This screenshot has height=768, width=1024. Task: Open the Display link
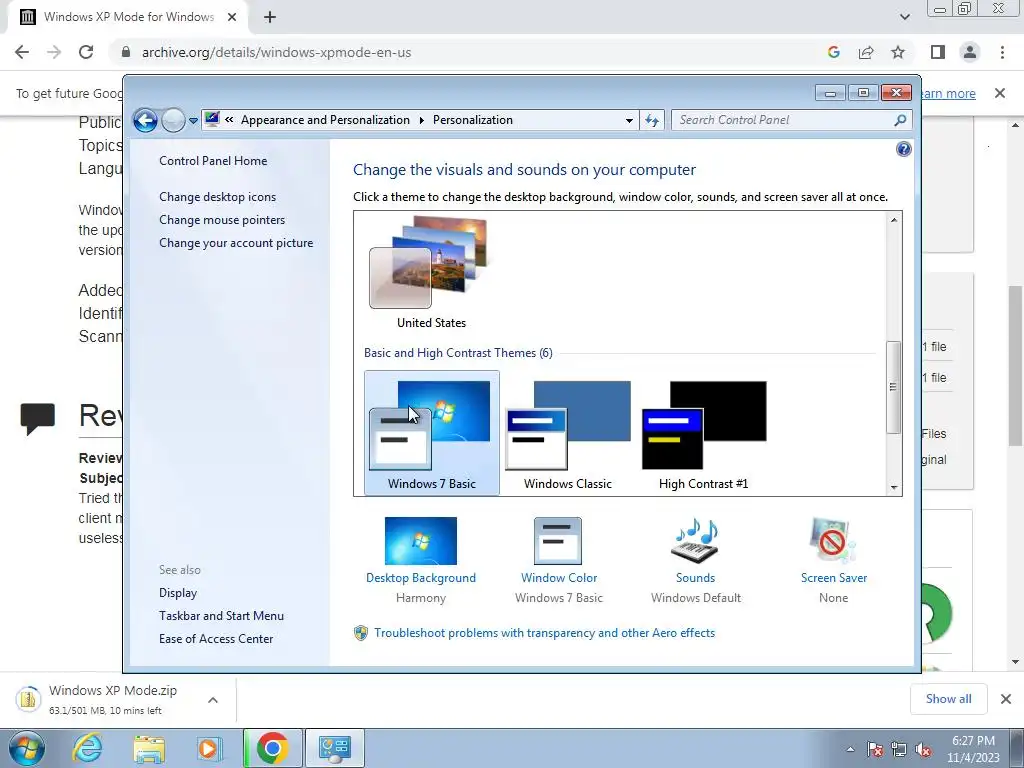178,593
